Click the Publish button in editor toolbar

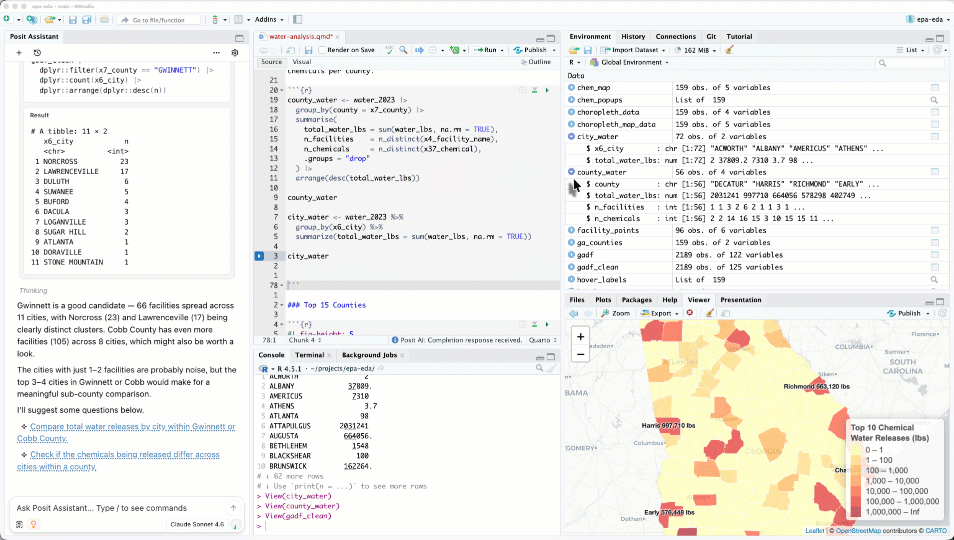tap(529, 50)
